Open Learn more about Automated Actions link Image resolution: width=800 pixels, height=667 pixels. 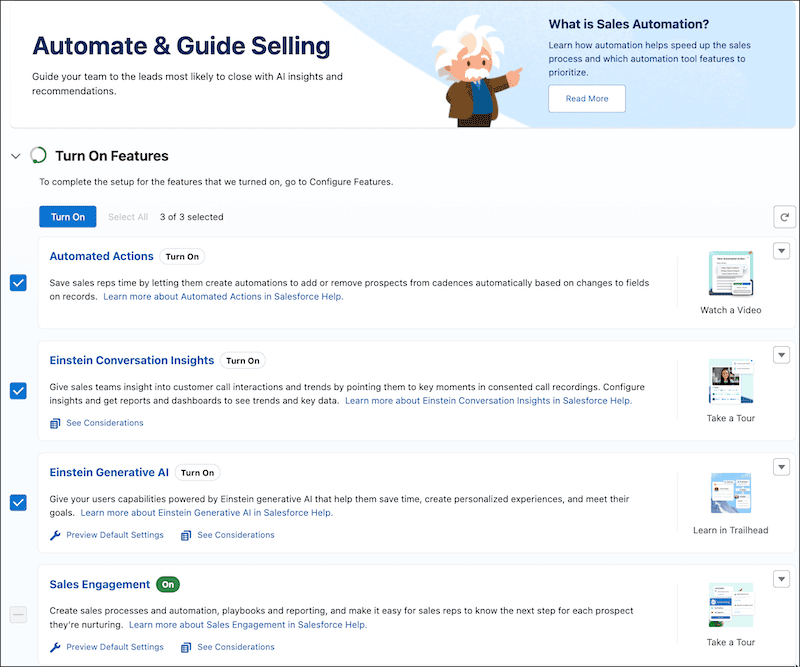click(x=223, y=297)
